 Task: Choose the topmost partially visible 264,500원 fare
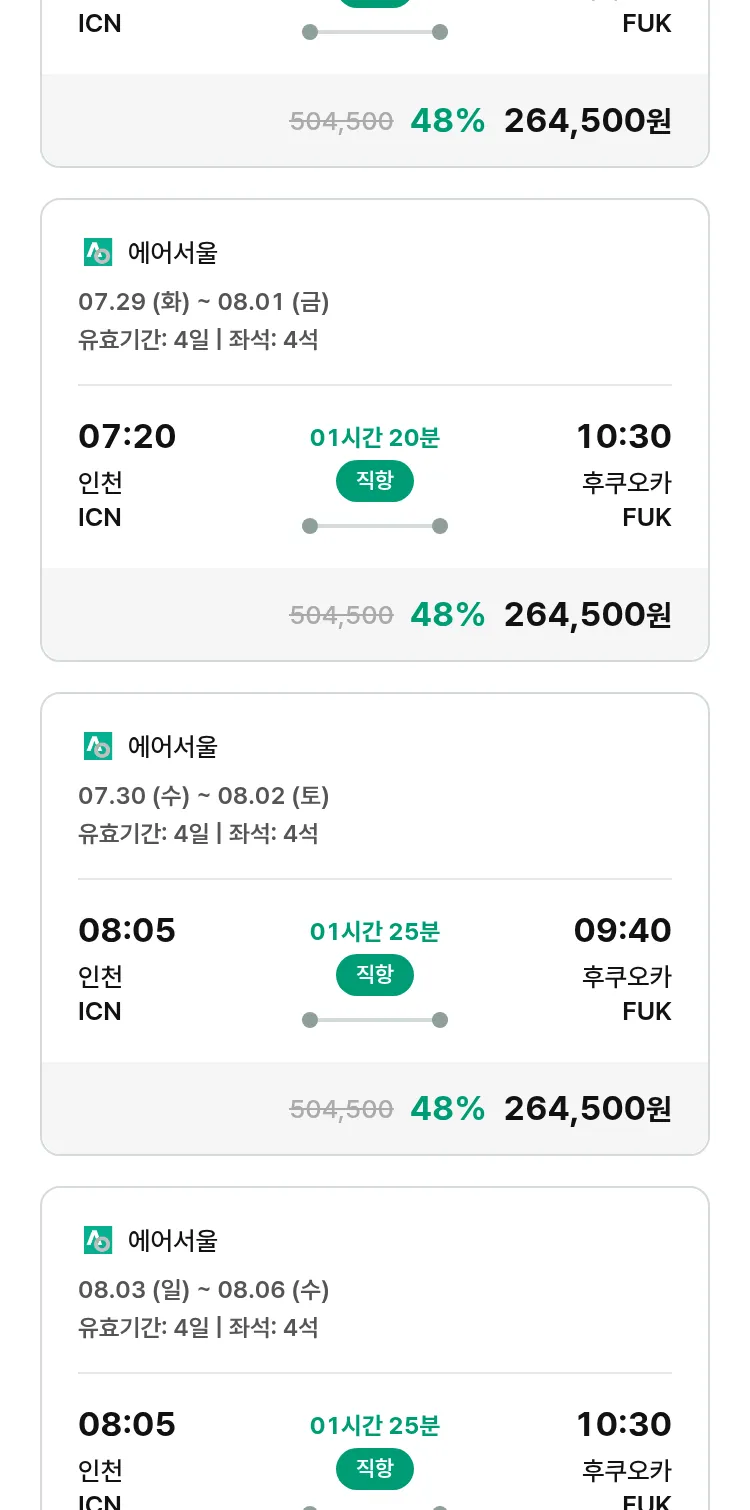tap(587, 121)
